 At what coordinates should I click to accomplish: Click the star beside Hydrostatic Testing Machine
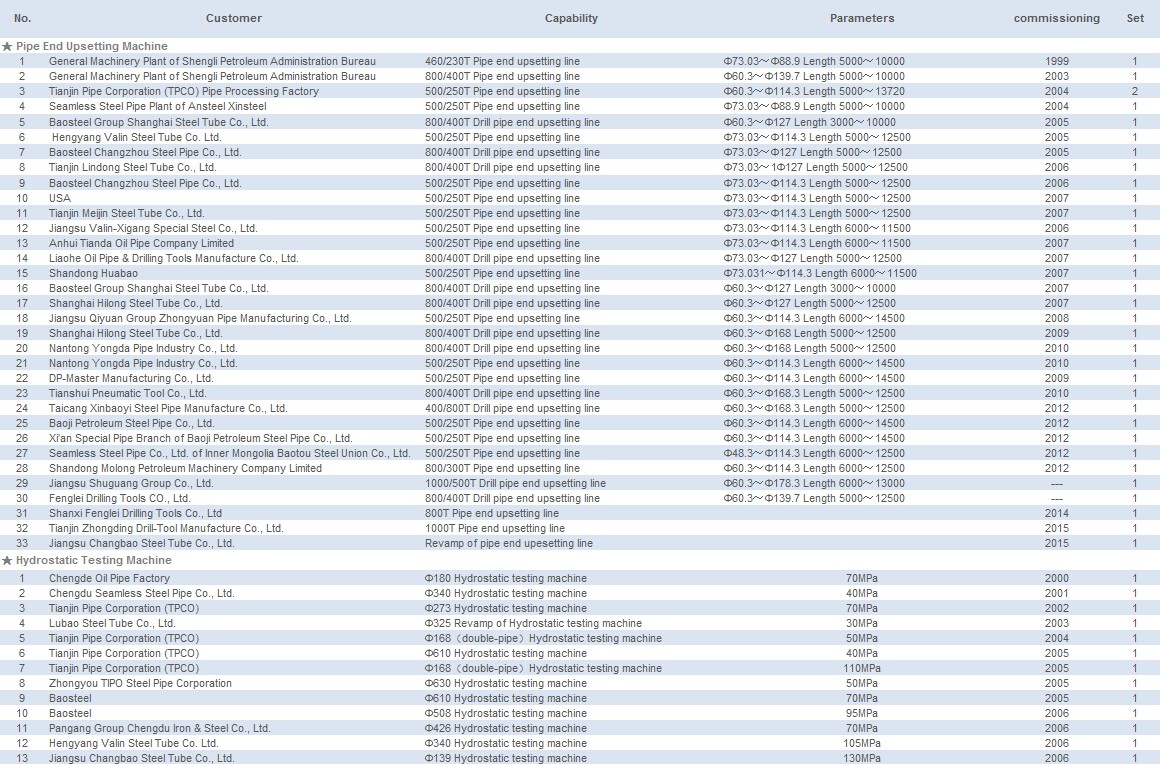tap(7, 561)
